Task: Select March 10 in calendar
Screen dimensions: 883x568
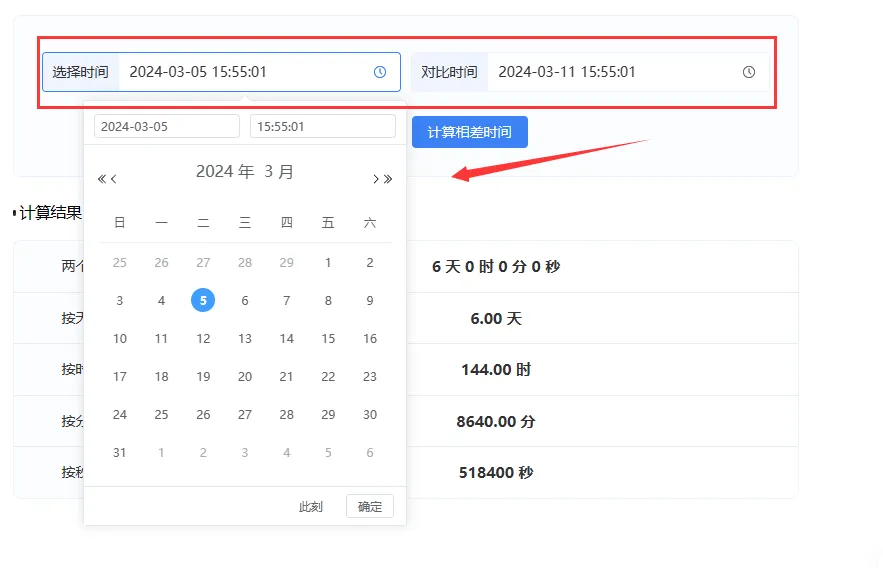Action: click(119, 338)
